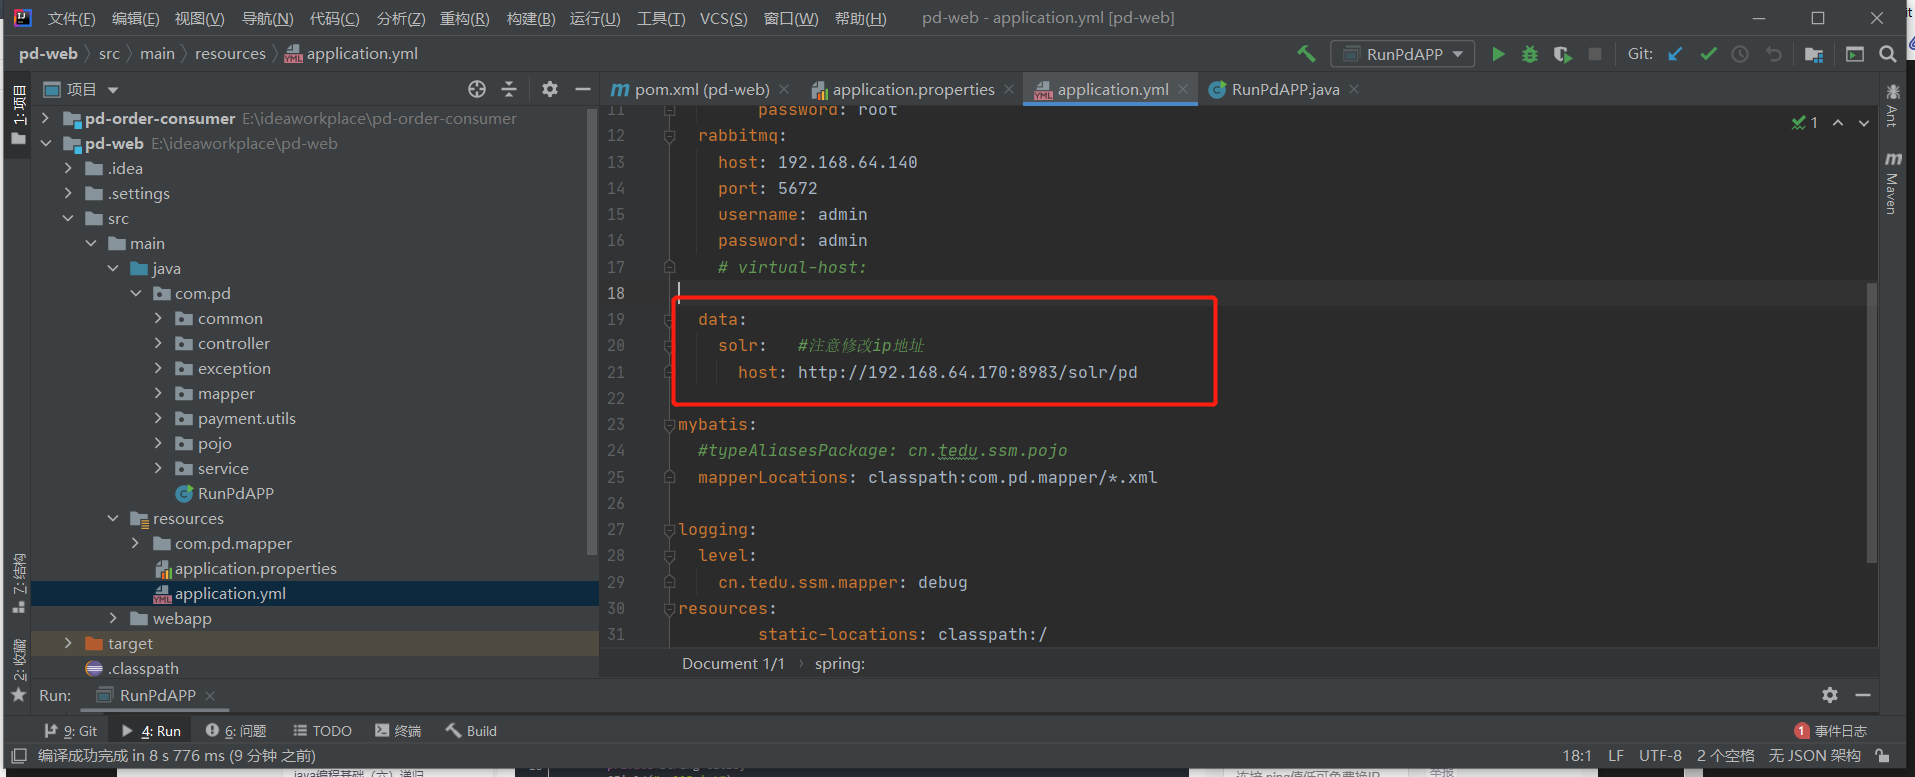This screenshot has height=777, width=1915.
Task: Close the application.yml editor tab
Action: tap(1184, 89)
